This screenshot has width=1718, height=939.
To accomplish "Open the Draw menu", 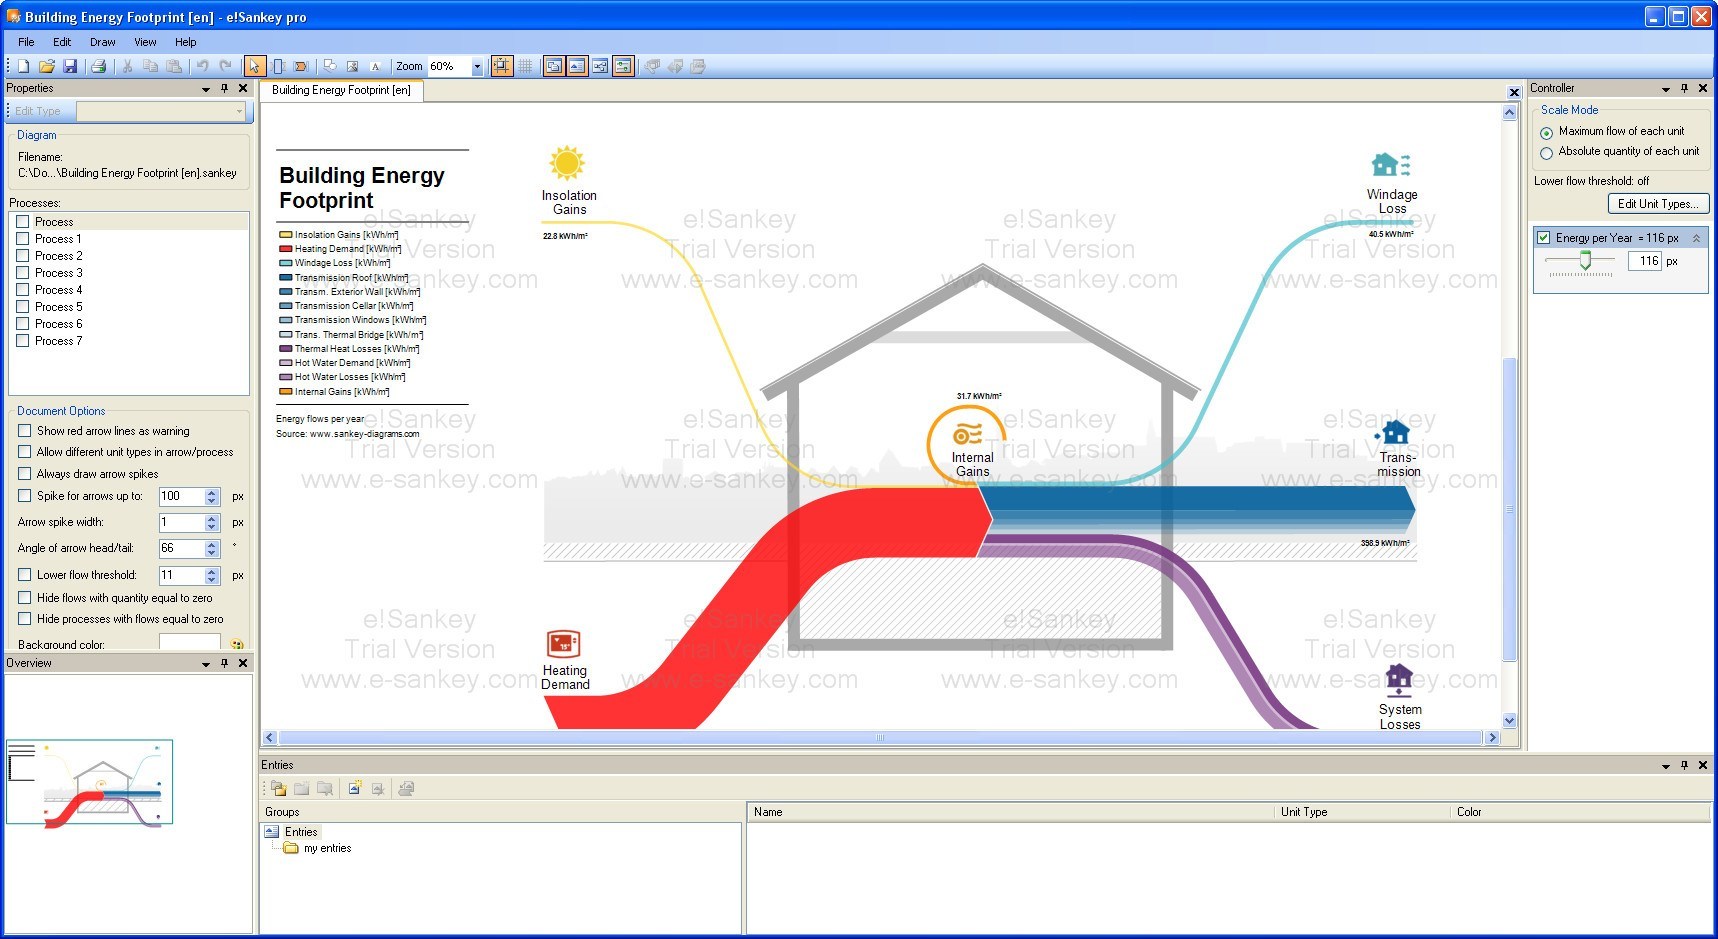I will (102, 42).
